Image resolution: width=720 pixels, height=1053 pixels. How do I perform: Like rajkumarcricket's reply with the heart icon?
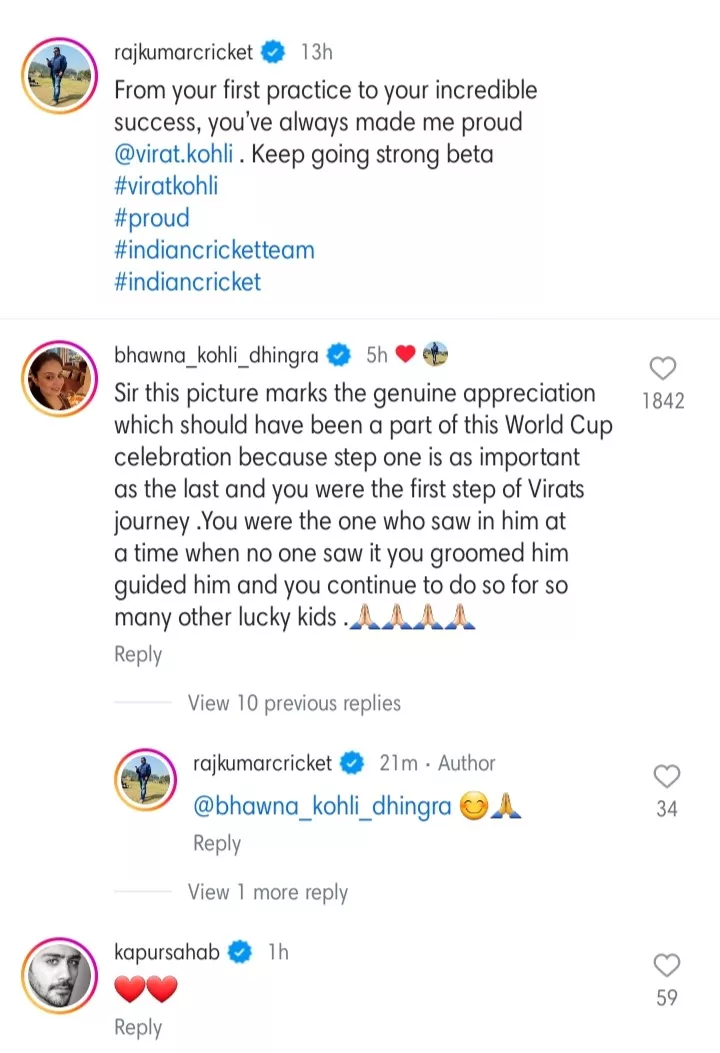[666, 776]
